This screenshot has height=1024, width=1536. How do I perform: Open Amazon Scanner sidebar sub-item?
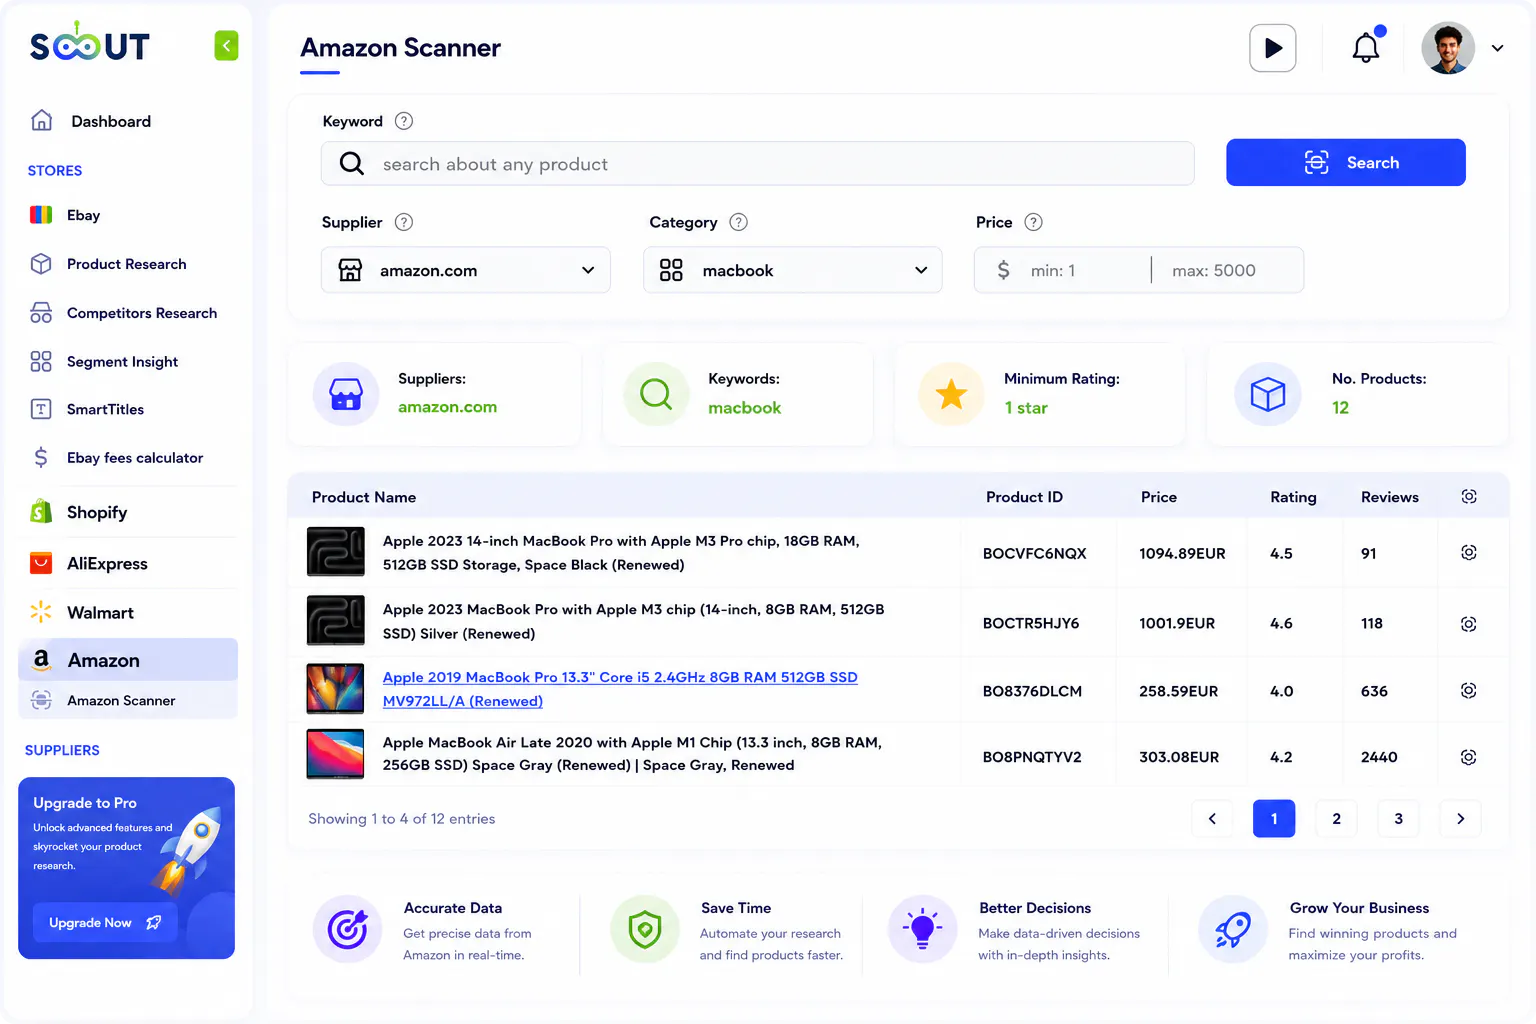[128, 700]
